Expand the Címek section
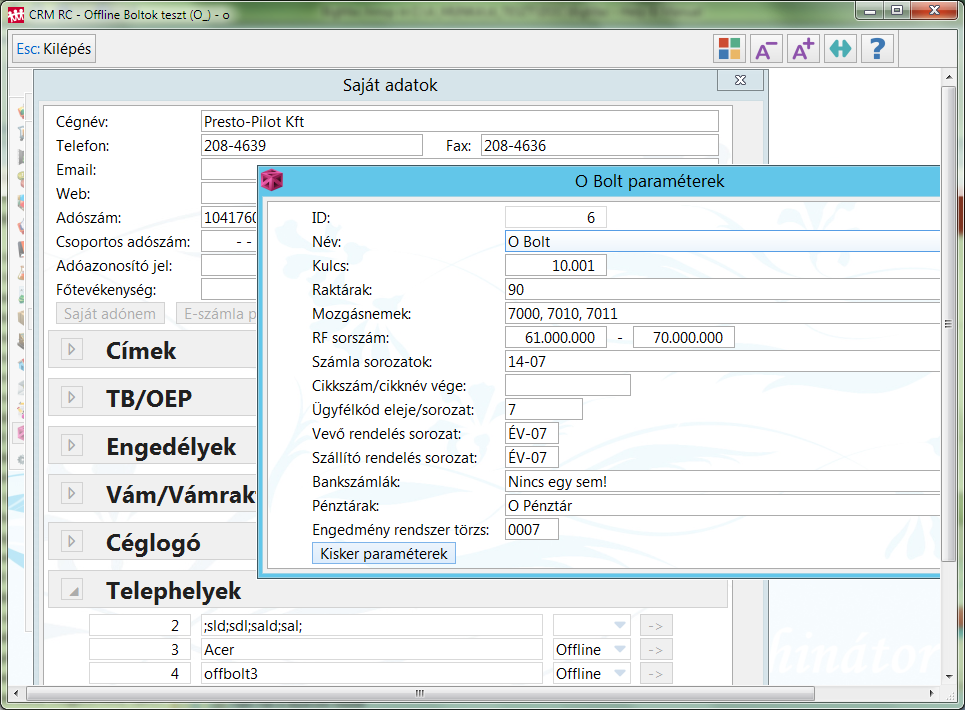The image size is (965, 710). click(71, 349)
